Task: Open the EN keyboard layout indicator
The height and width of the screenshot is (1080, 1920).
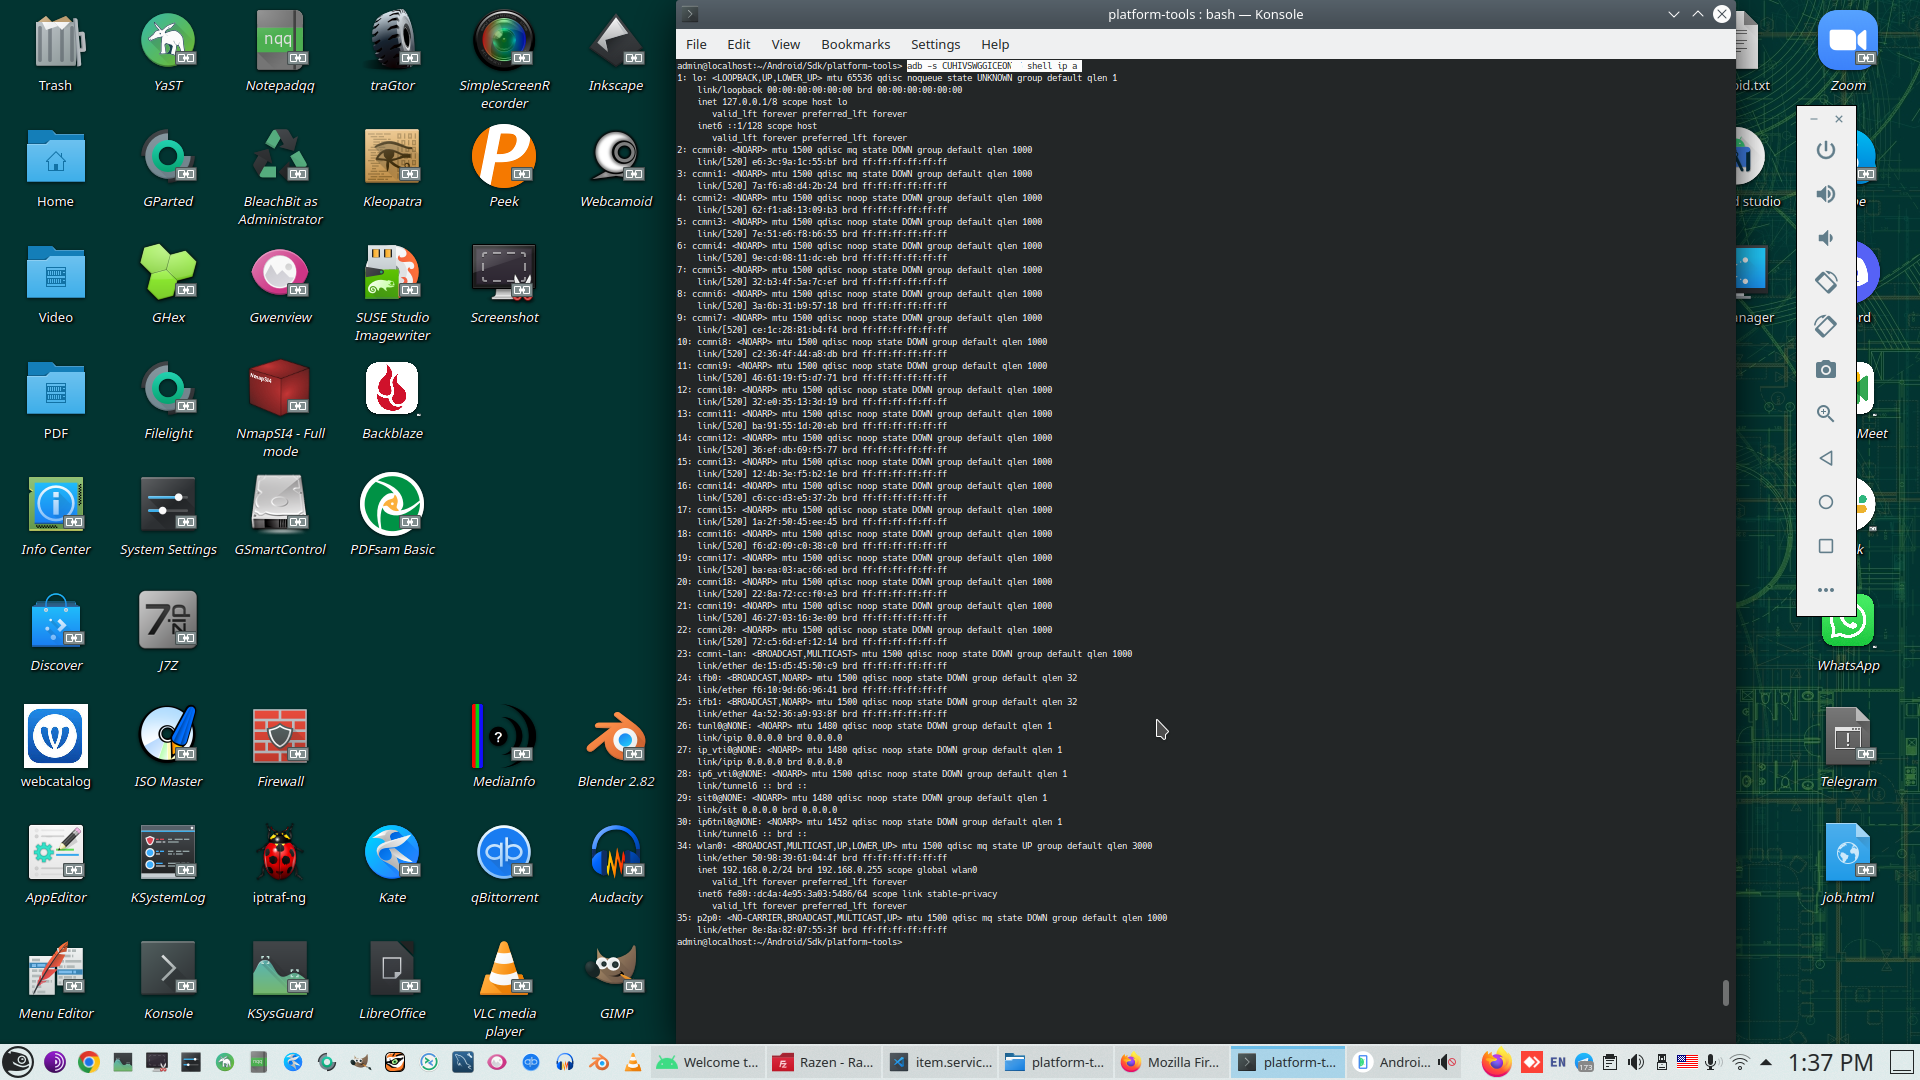Action: click(1558, 1062)
